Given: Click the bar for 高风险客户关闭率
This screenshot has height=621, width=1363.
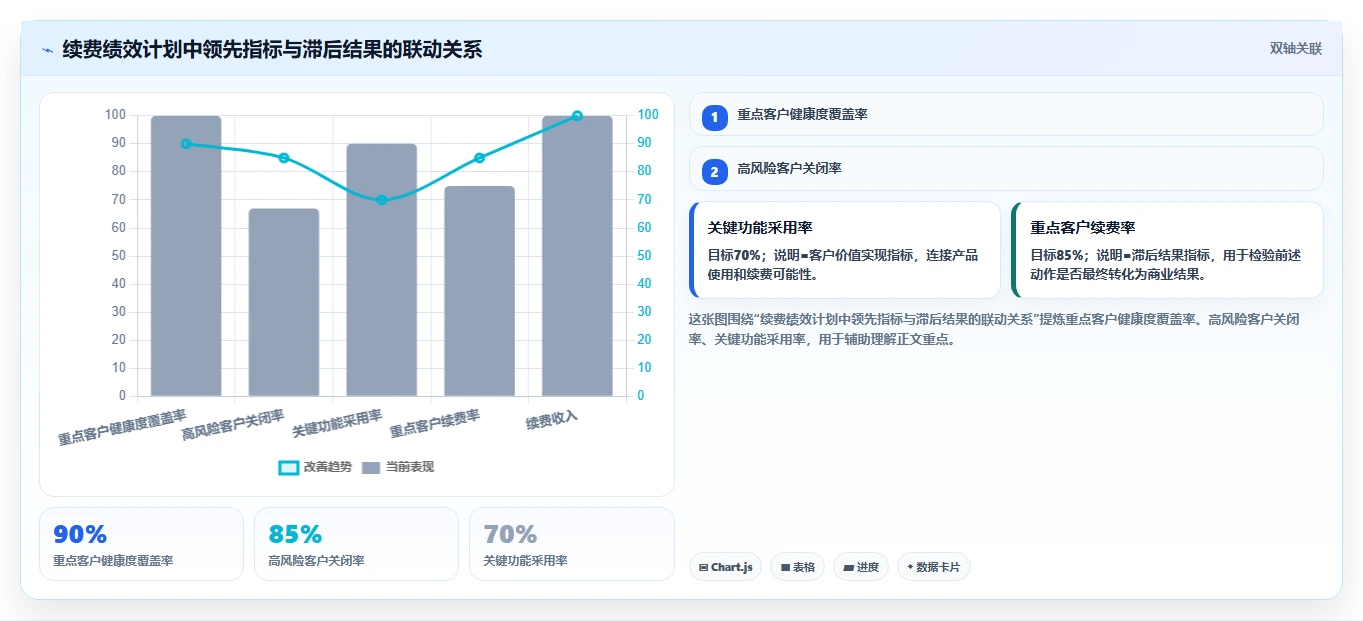Looking at the screenshot, I should (284, 302).
